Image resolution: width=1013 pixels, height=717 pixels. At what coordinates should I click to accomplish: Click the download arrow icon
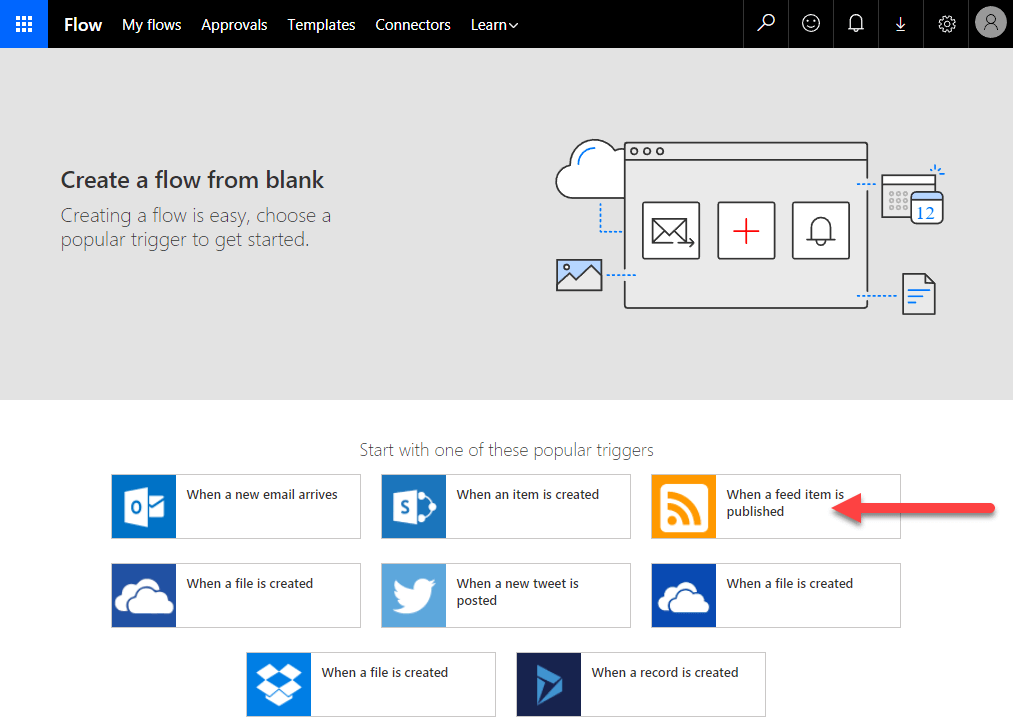(901, 24)
